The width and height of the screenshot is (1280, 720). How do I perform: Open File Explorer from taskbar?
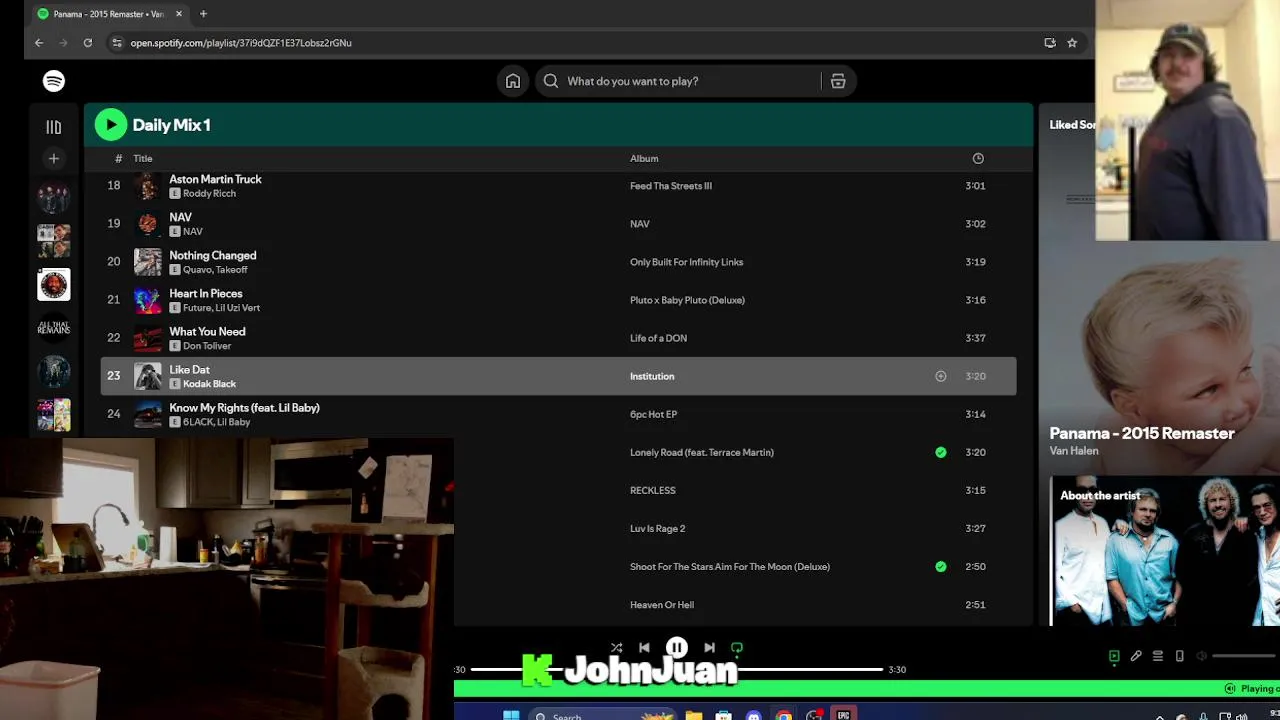(x=693, y=716)
